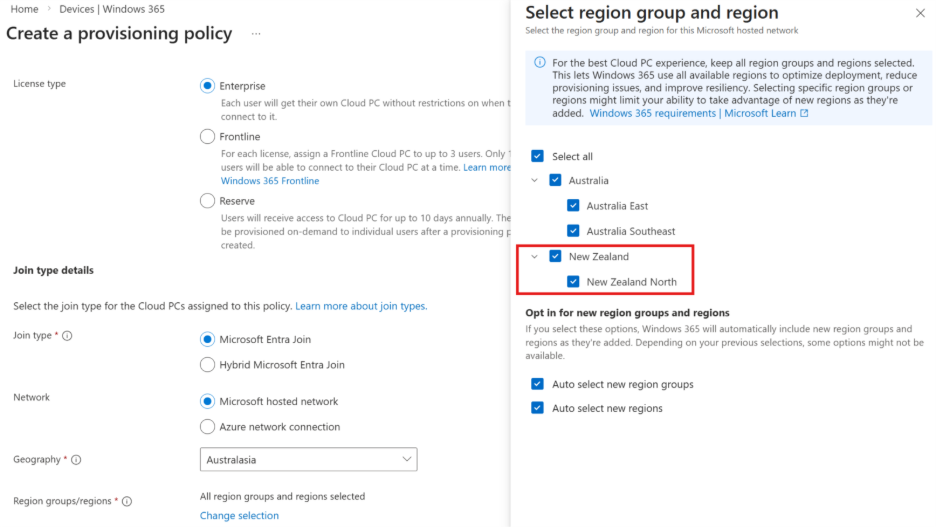Click the blue info icon in the banner
Viewport: 936px width, 528px height.
540,62
